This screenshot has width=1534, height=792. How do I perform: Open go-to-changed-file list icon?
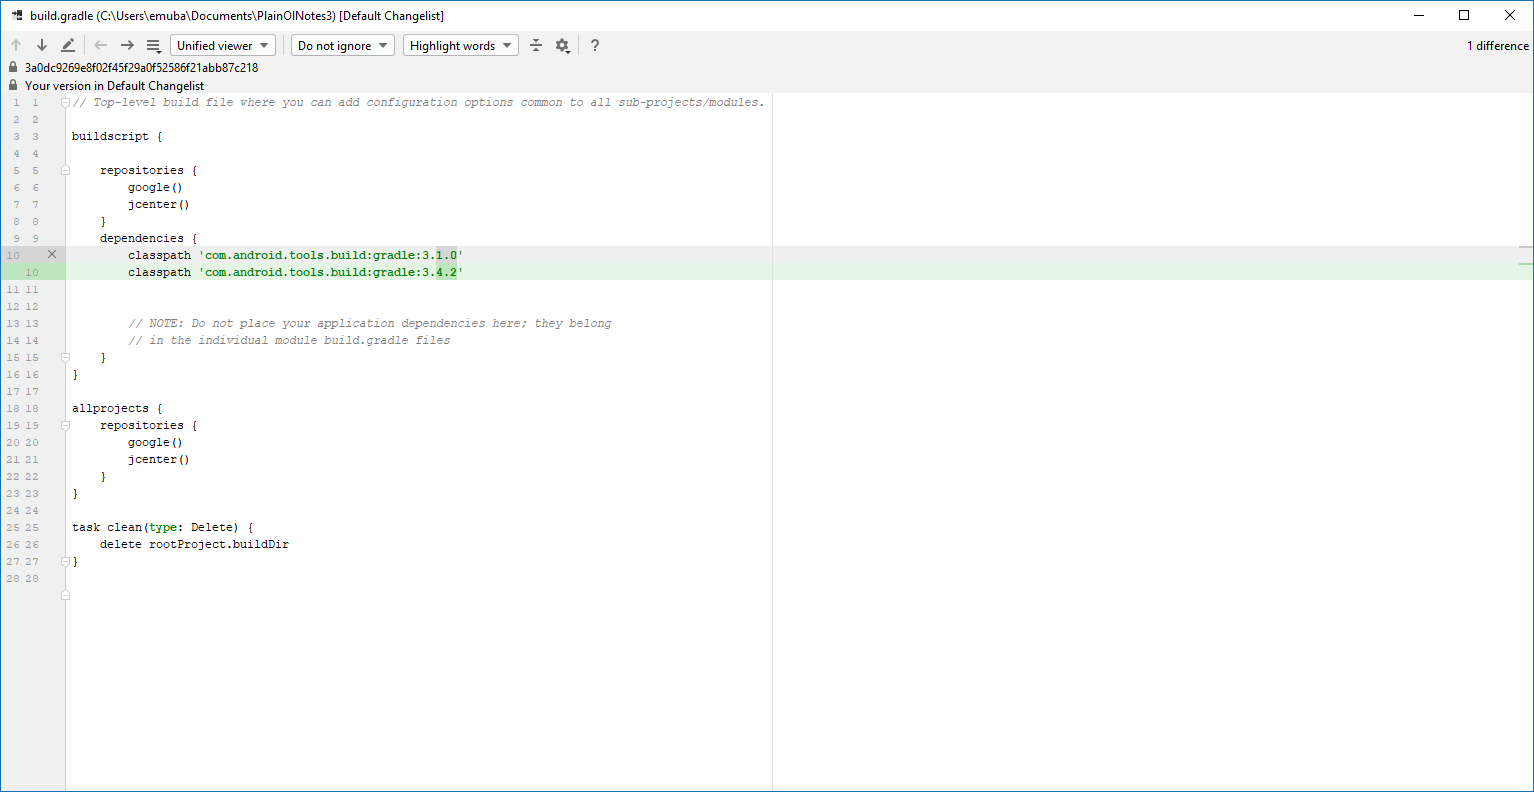point(153,45)
